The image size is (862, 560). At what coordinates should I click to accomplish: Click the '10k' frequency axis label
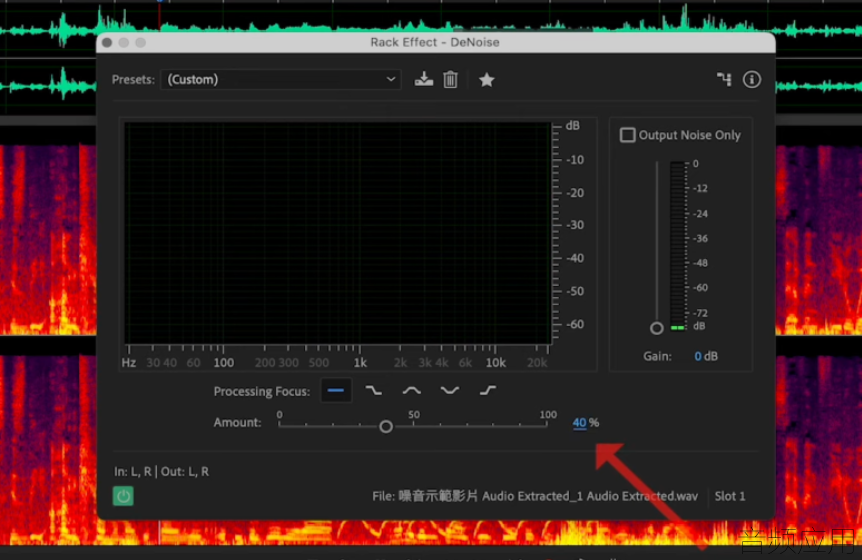click(495, 363)
